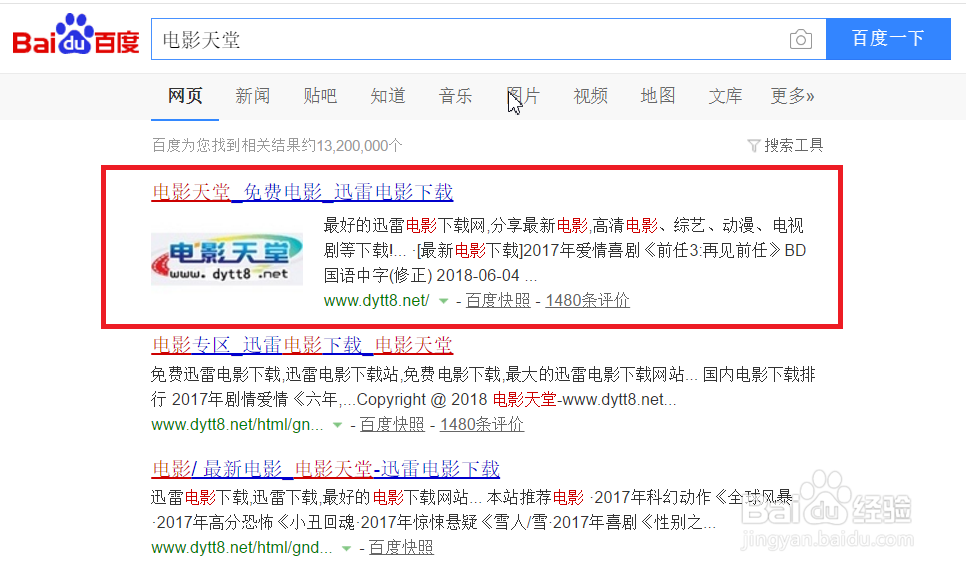Screen dimensions: 966x573
Task: Click the www.dytt8.net/html/gnd... URL
Action: pyautogui.click(x=242, y=548)
